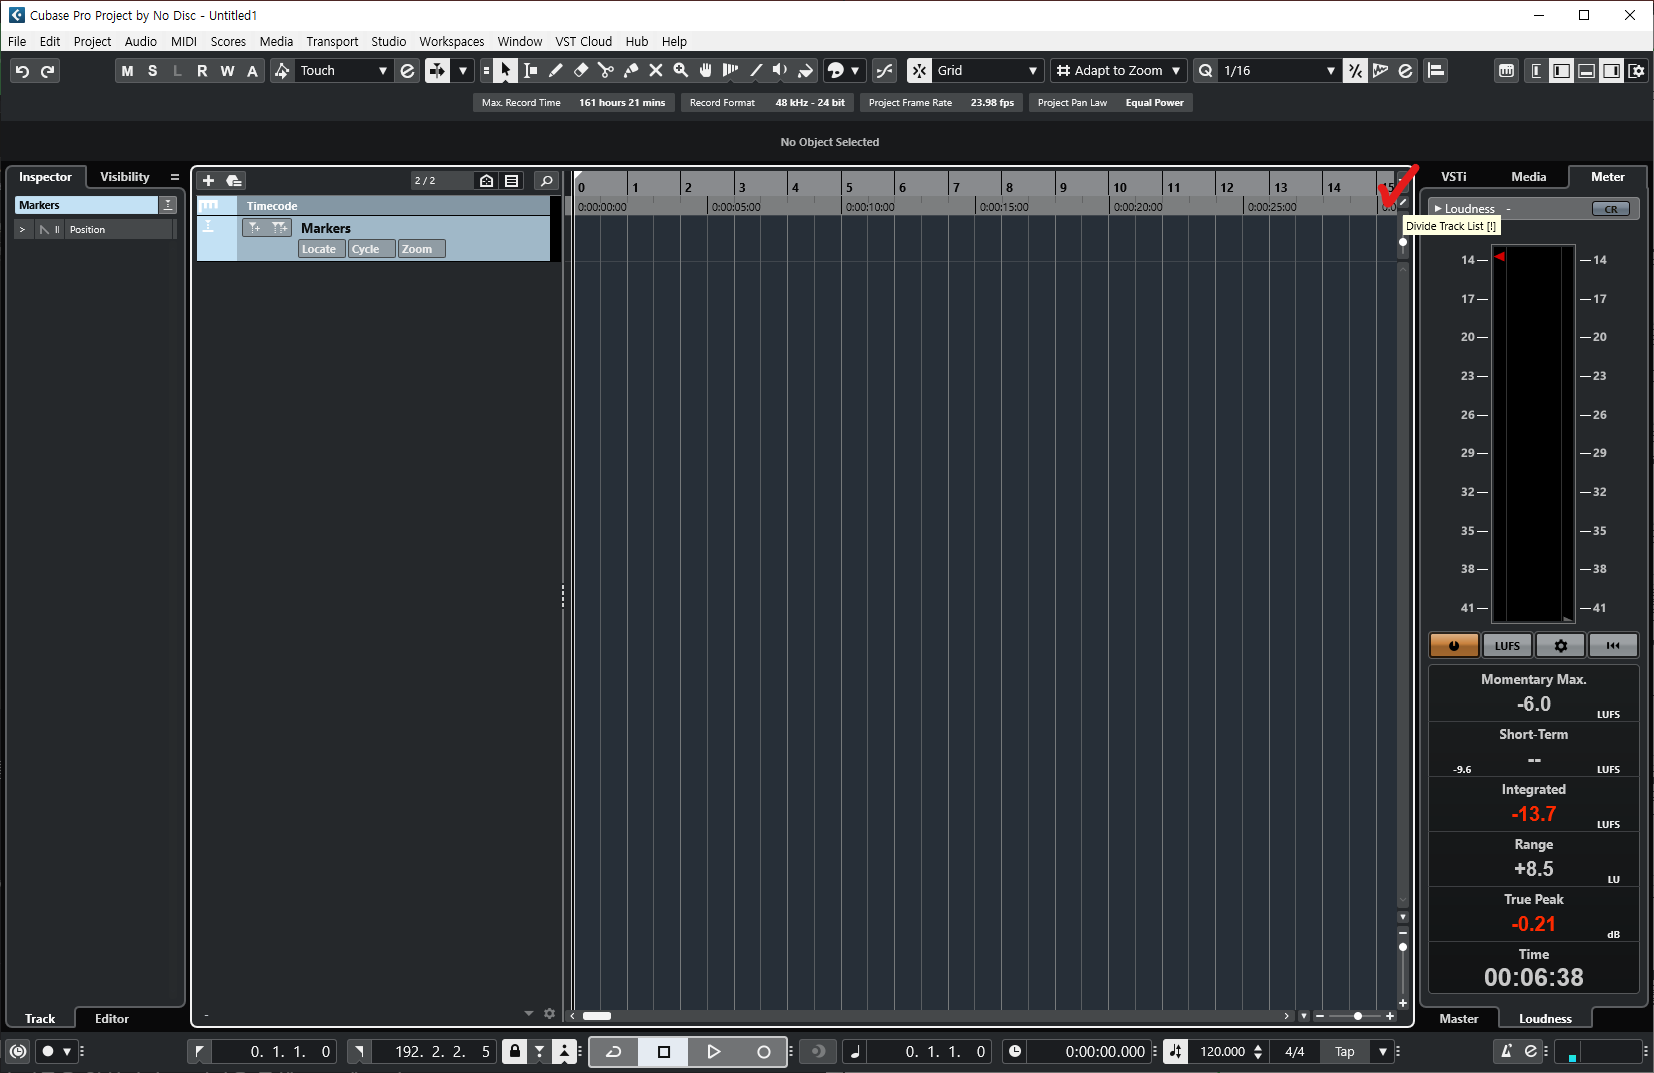Viewport: 1654px width, 1073px height.
Task: Toggle Mute all tracks M button
Action: [x=127, y=71]
